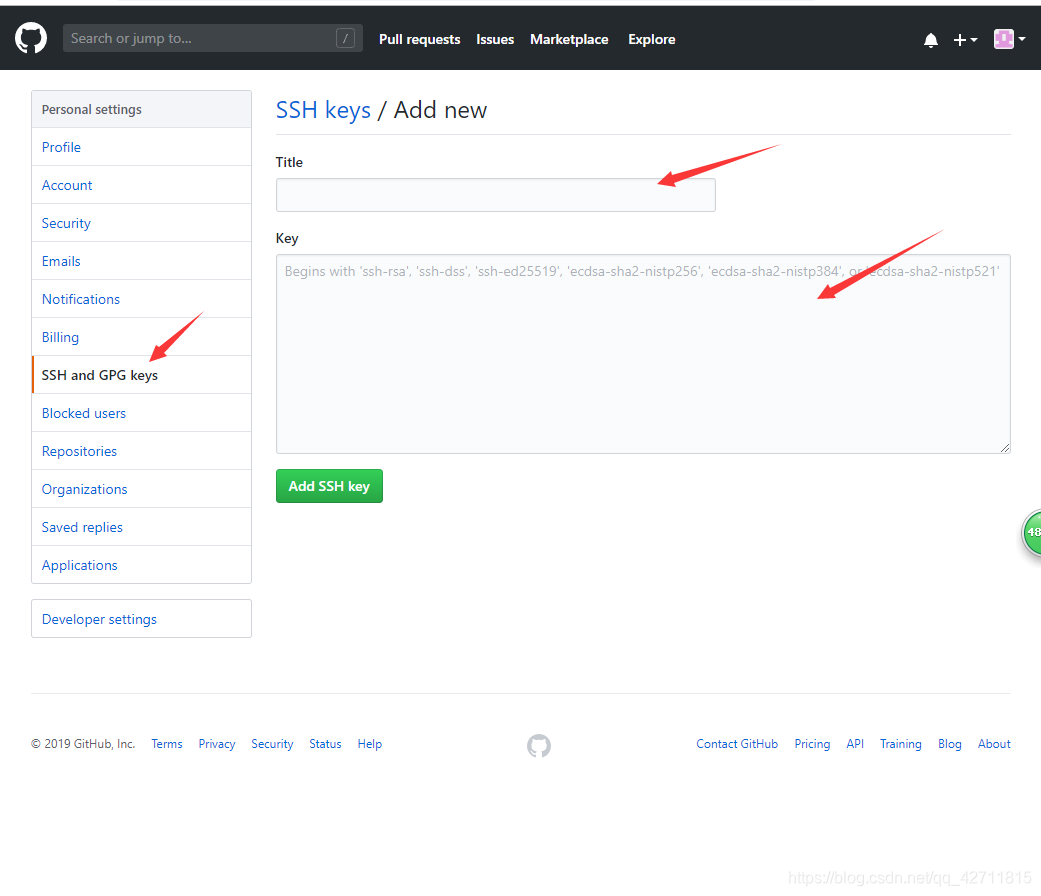Open the notifications bell icon
Screen dimensions: 1041x896
tap(931, 40)
